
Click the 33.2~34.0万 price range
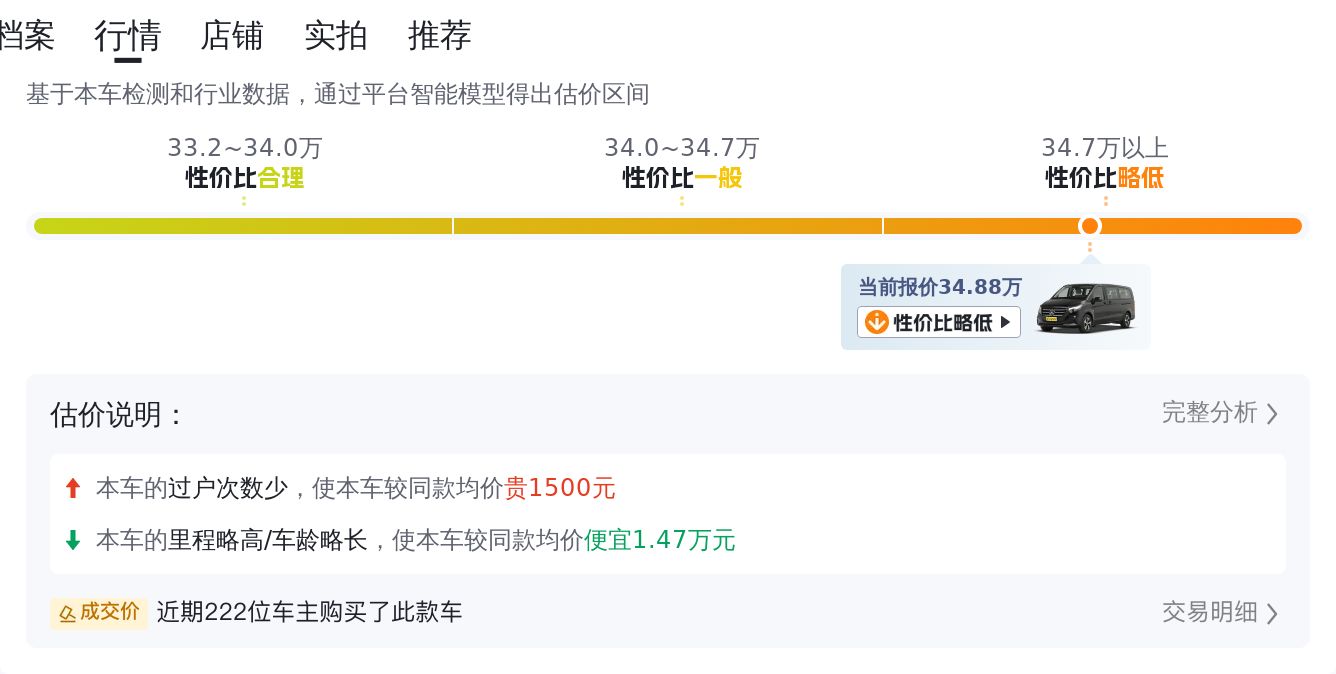pos(245,148)
